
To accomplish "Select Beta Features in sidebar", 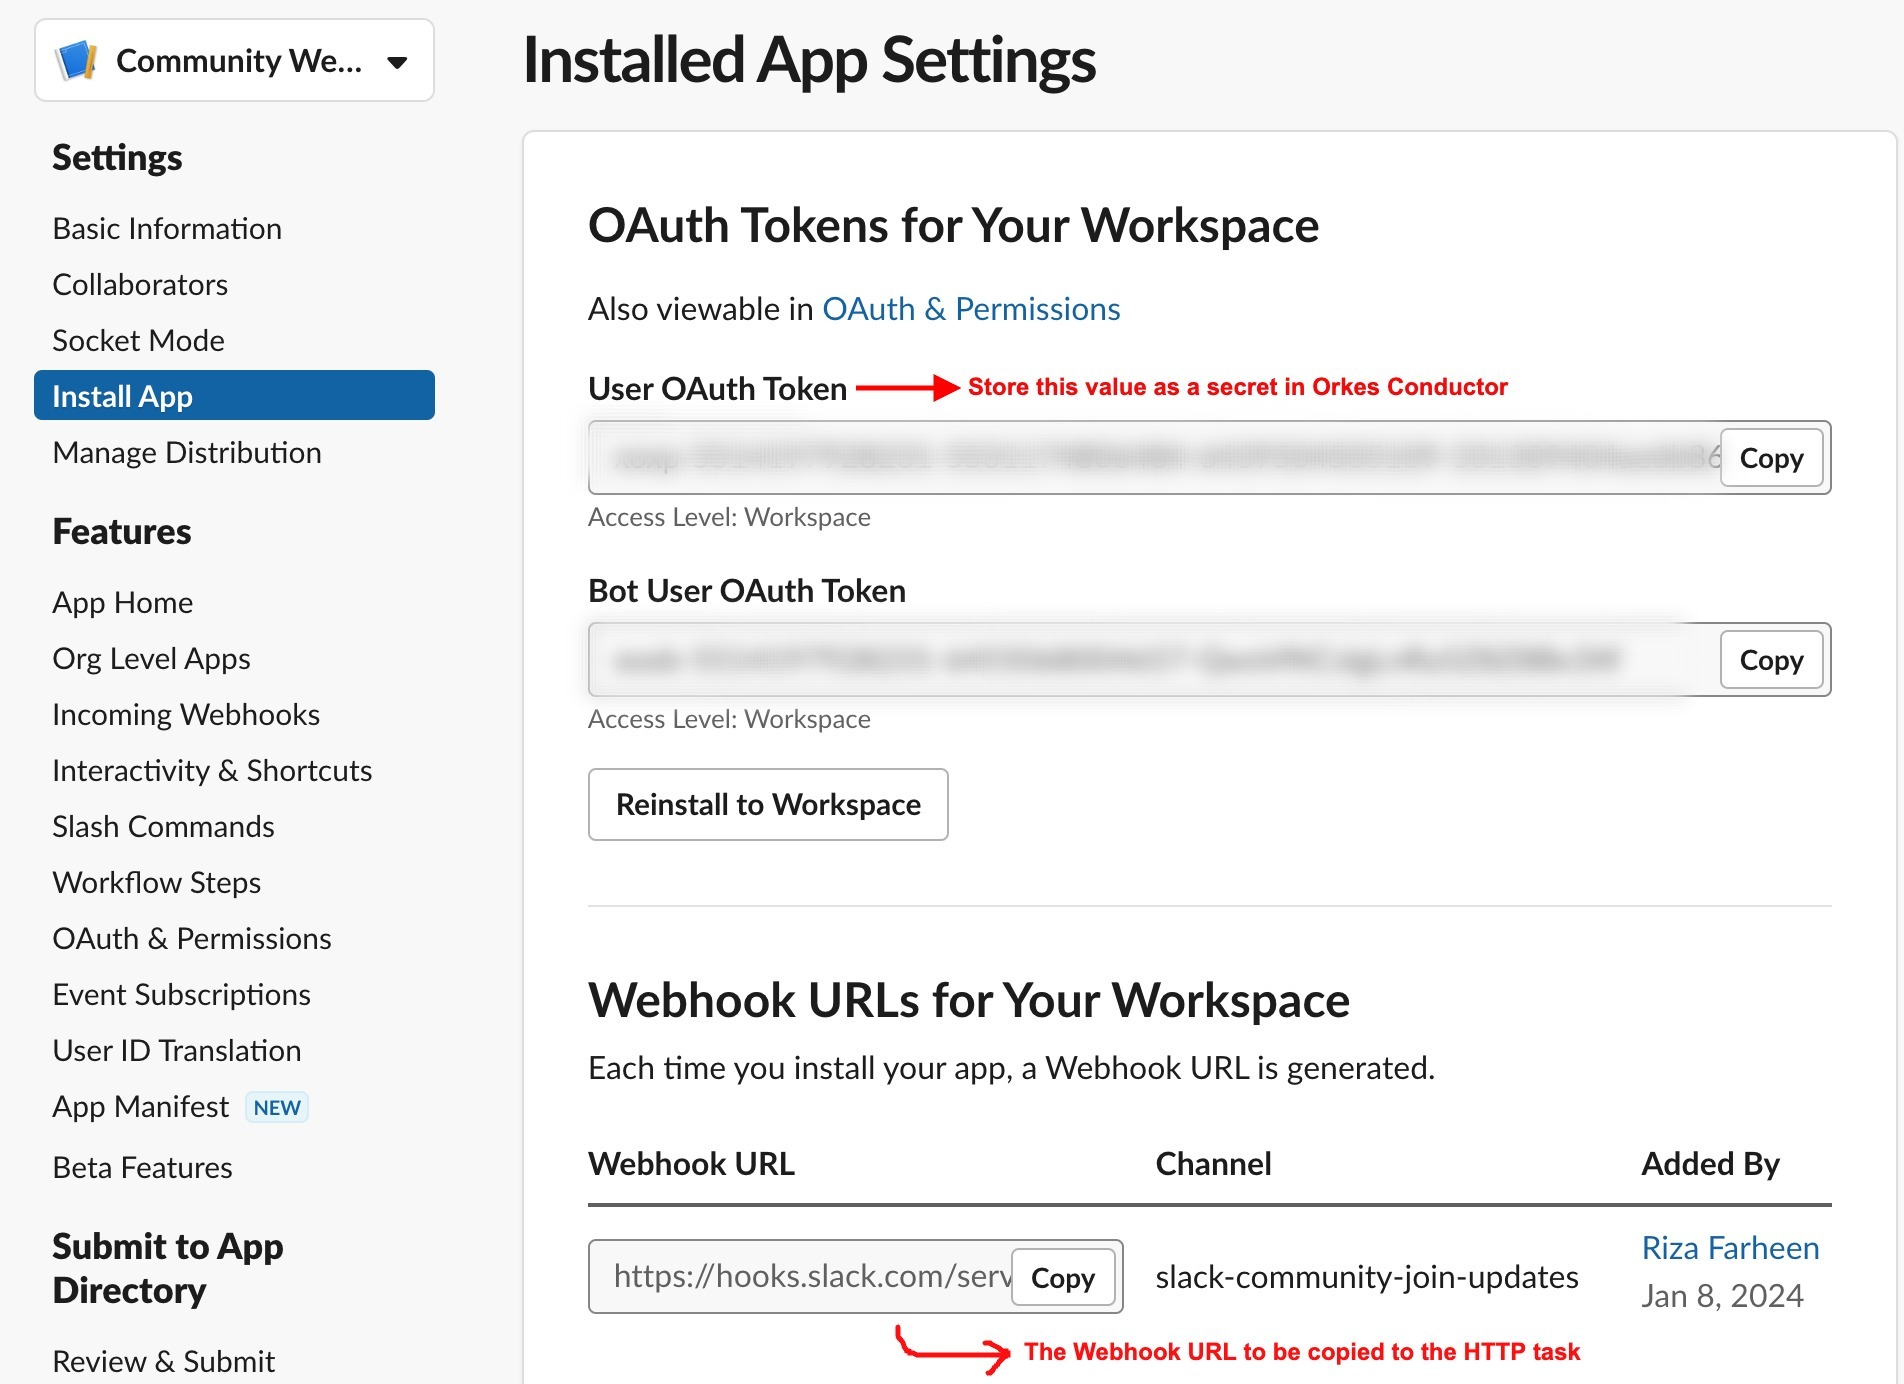I will tap(142, 1167).
